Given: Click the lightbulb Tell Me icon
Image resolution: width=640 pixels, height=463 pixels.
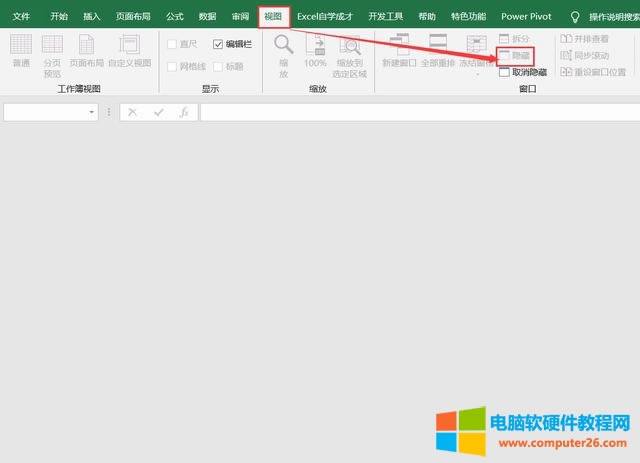Looking at the screenshot, I should point(575,17).
